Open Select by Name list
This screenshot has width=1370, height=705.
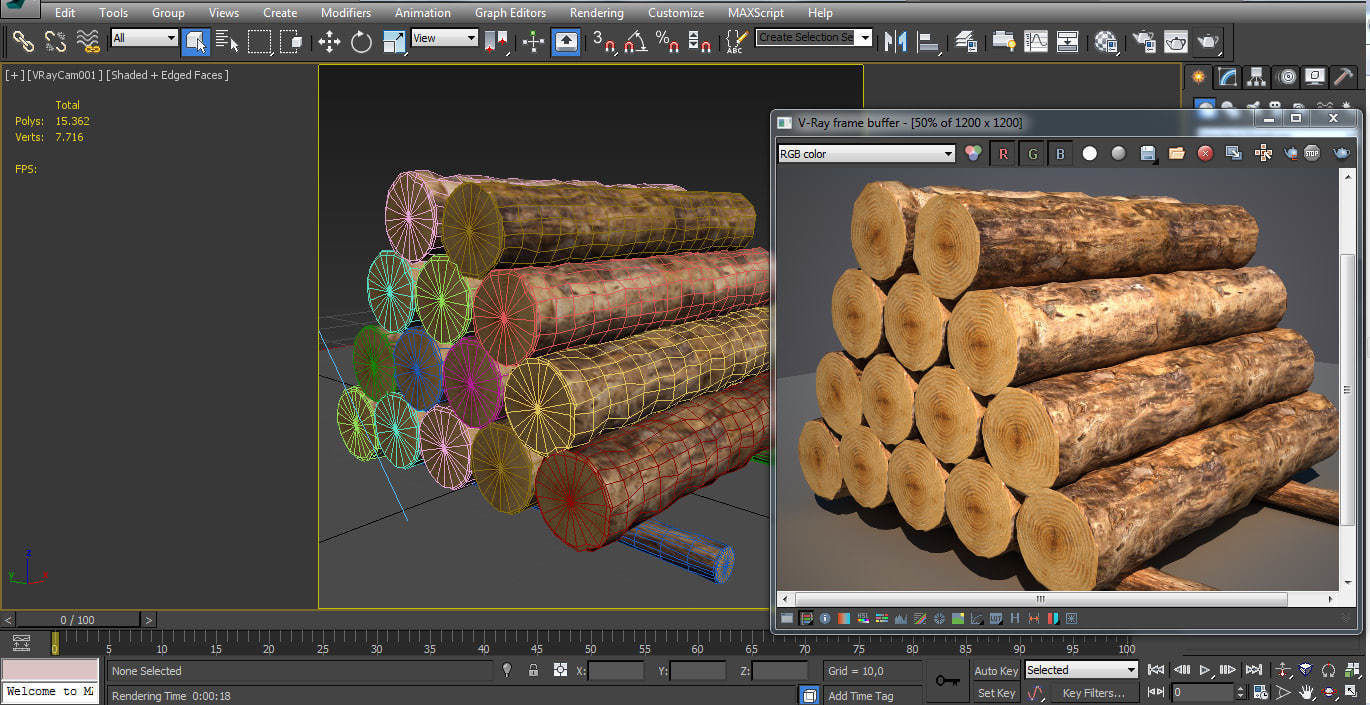point(227,41)
